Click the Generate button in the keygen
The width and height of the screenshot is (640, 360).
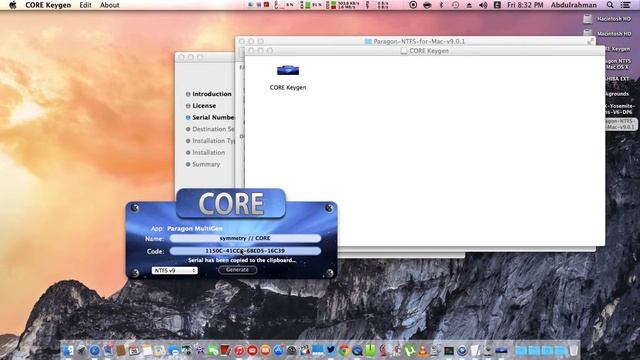point(238,270)
